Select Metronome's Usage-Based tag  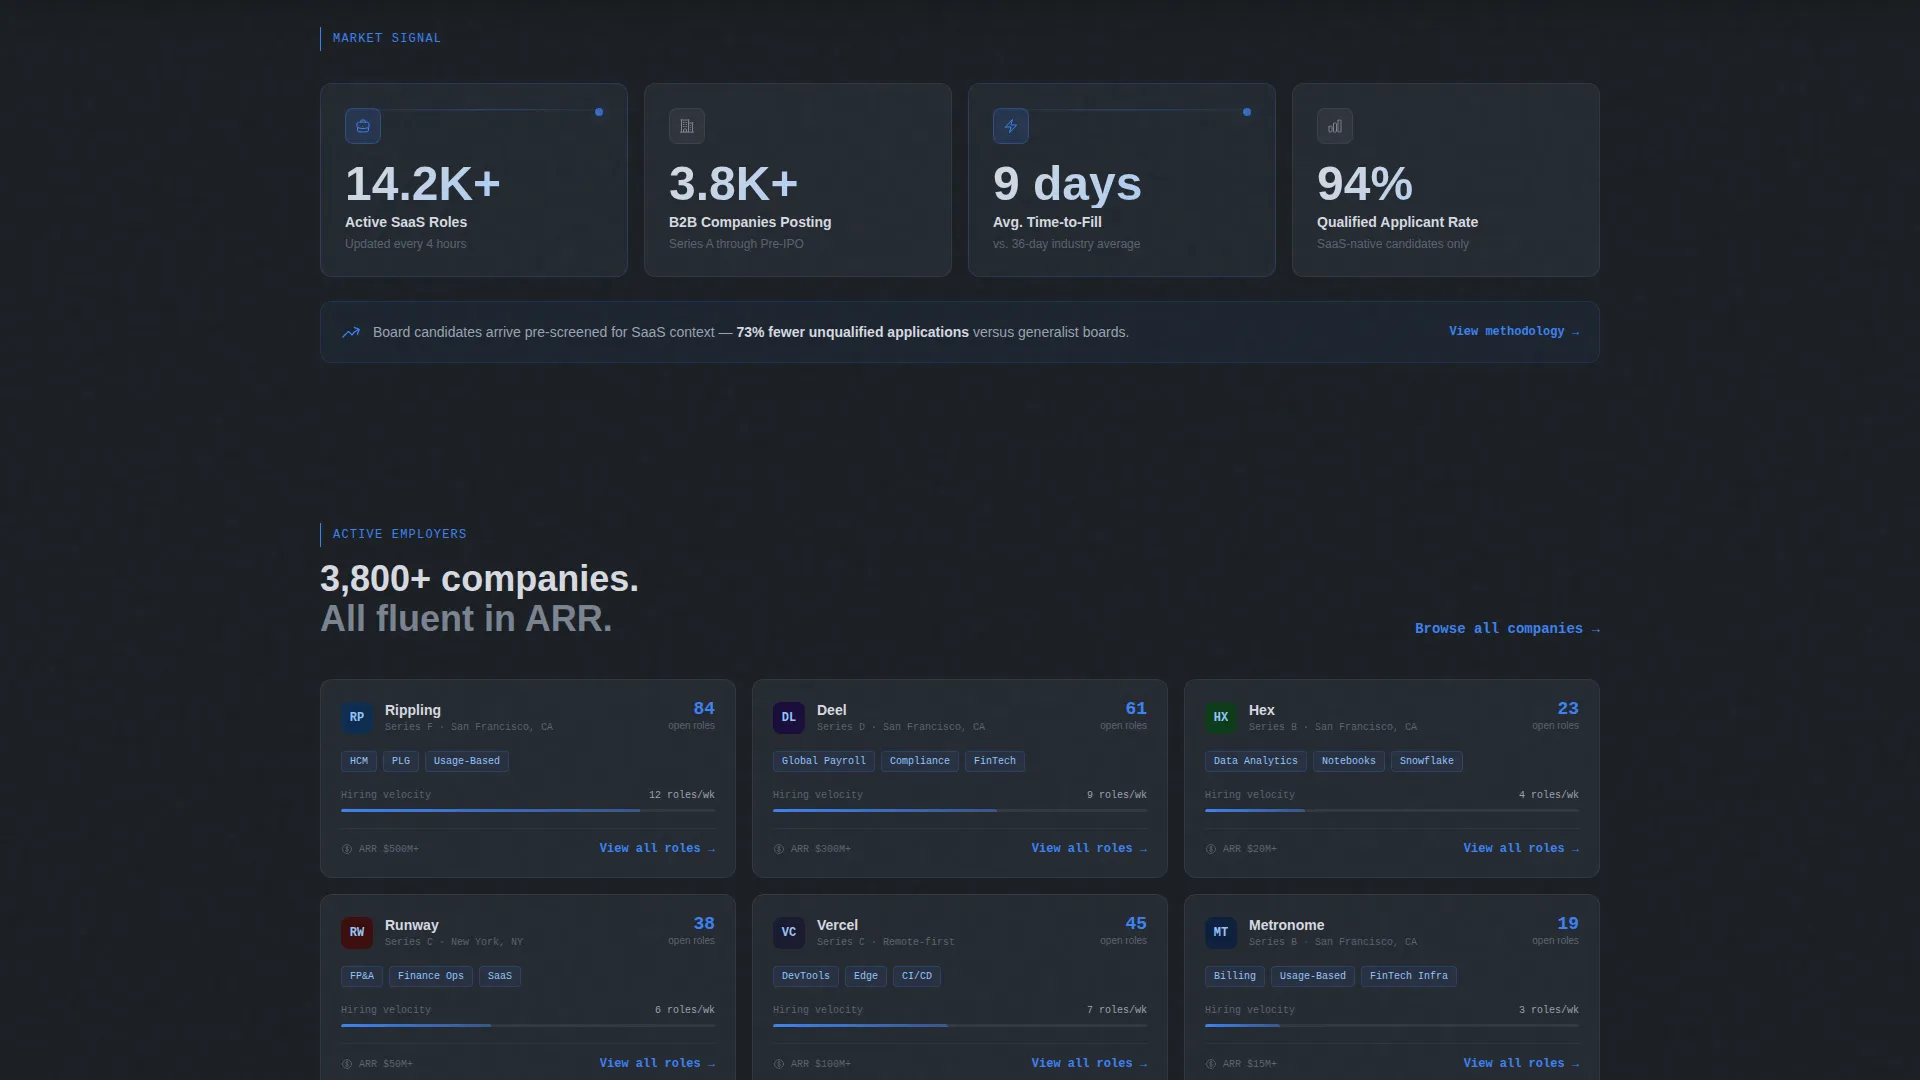[1313, 976]
